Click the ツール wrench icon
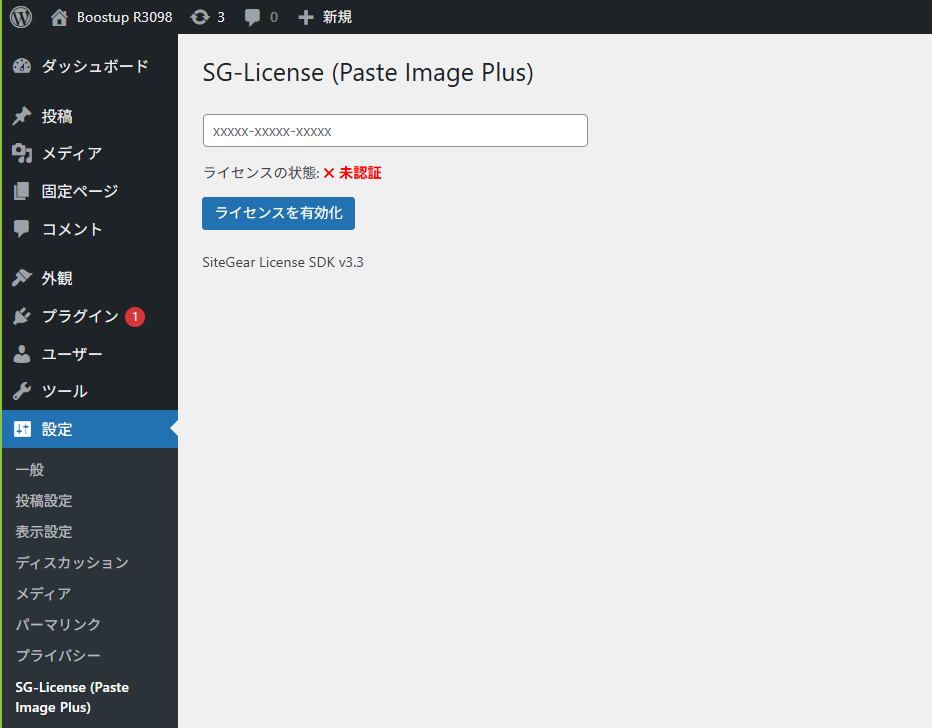The image size is (932, 728). pyautogui.click(x=22, y=391)
